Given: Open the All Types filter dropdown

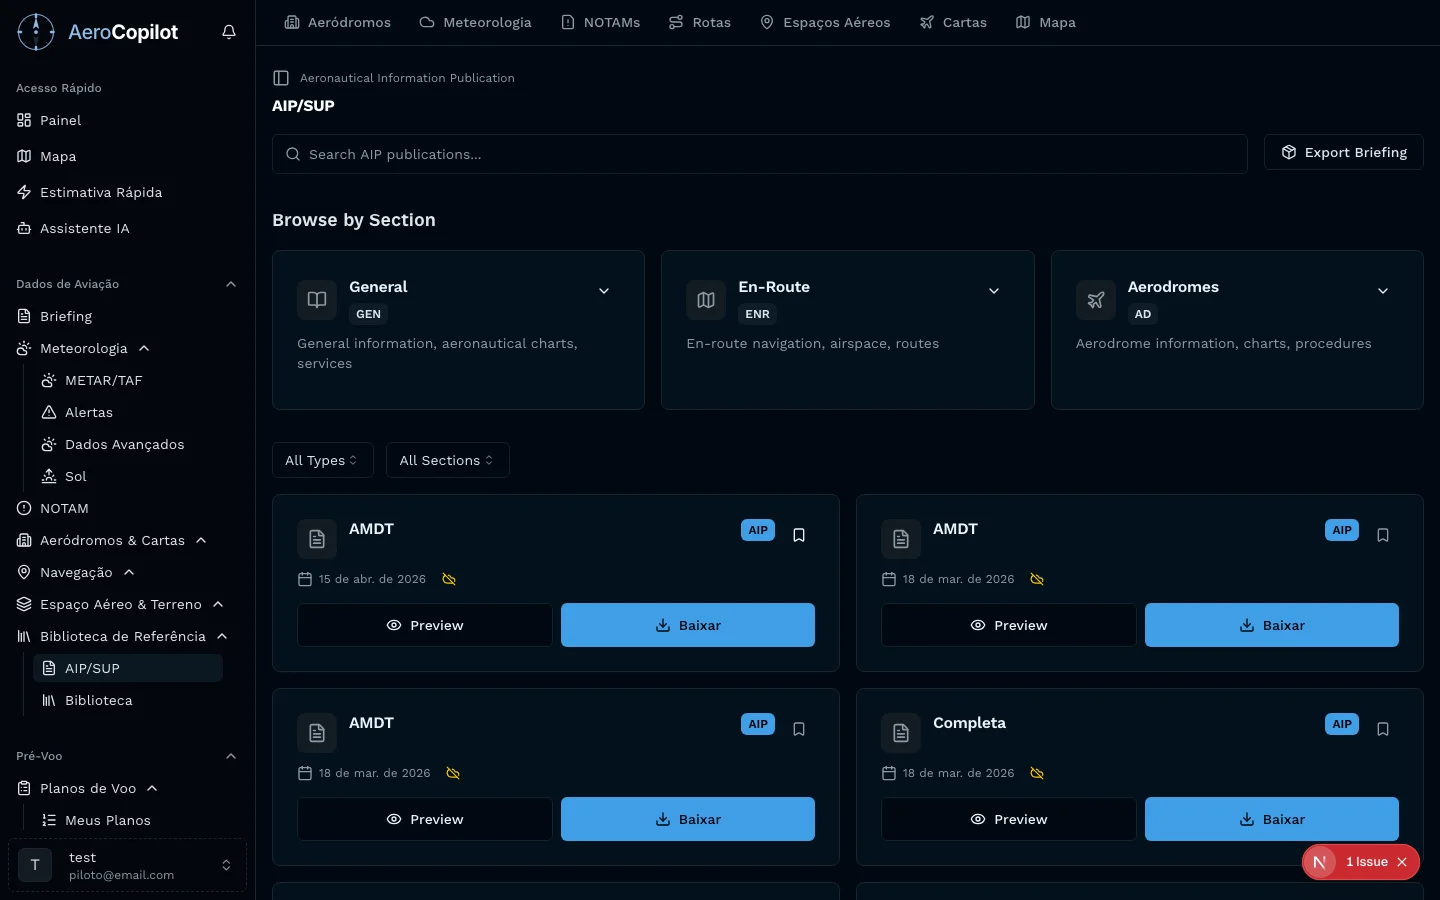Looking at the screenshot, I should pos(322,460).
